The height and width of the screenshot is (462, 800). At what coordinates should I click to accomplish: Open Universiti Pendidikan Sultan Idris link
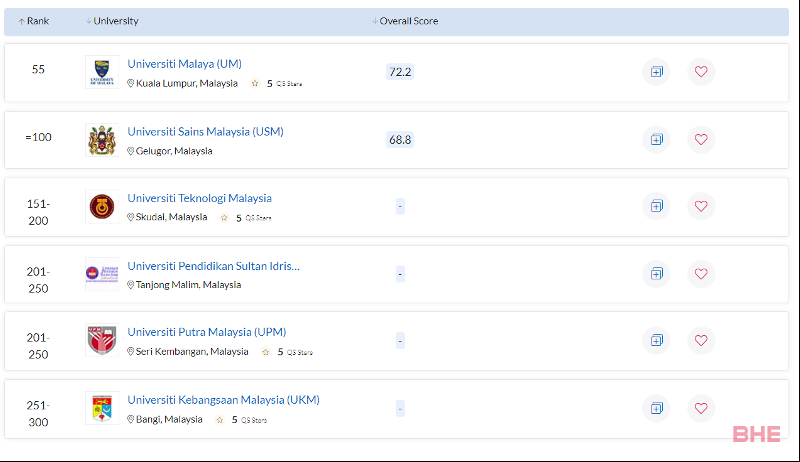coord(214,266)
